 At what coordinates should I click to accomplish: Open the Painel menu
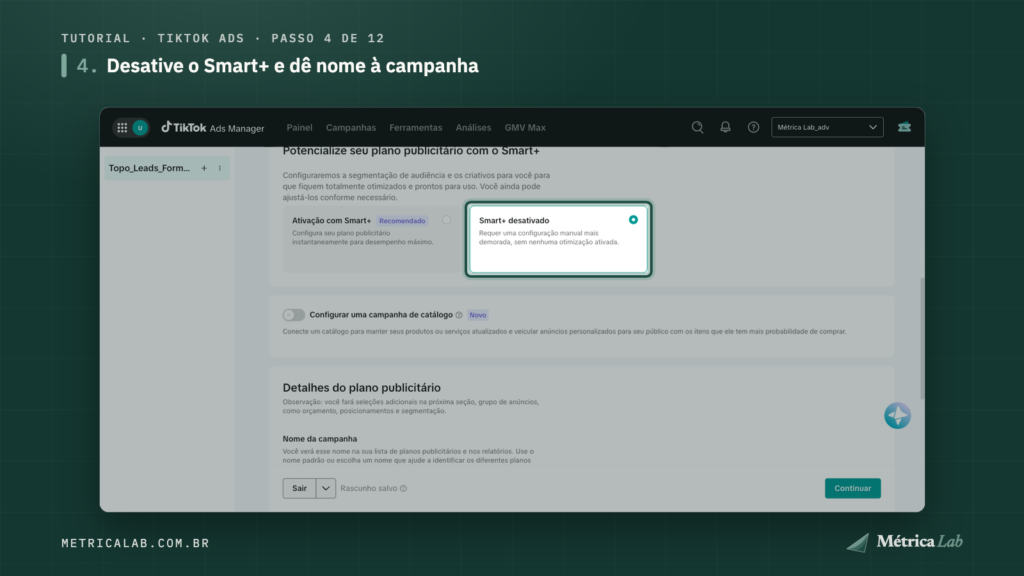pyautogui.click(x=299, y=128)
